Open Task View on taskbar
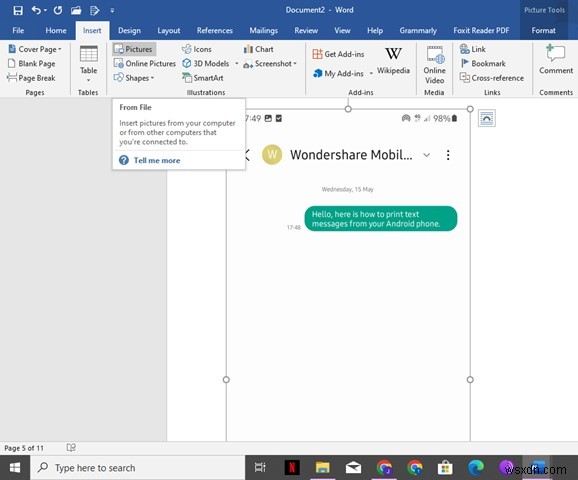 pyautogui.click(x=260, y=468)
